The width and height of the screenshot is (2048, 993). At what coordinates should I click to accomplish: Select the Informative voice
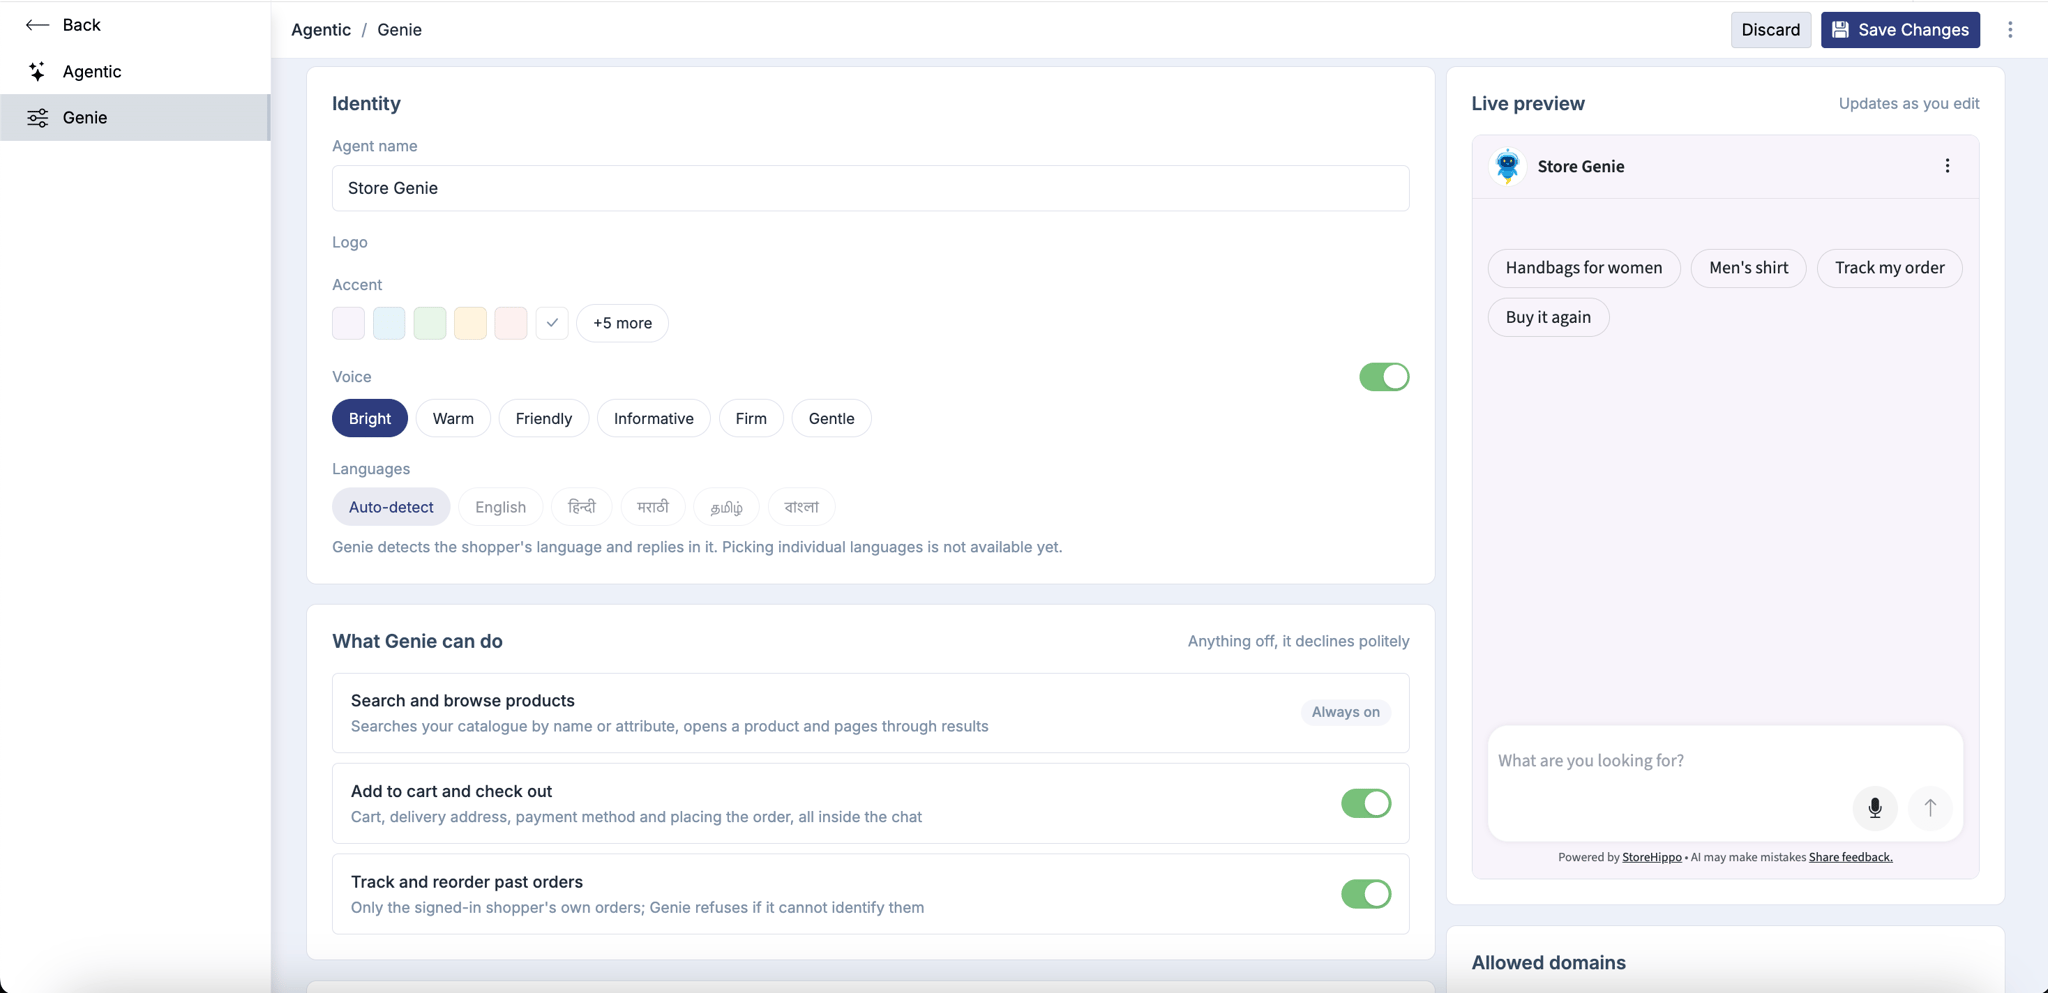click(x=654, y=418)
